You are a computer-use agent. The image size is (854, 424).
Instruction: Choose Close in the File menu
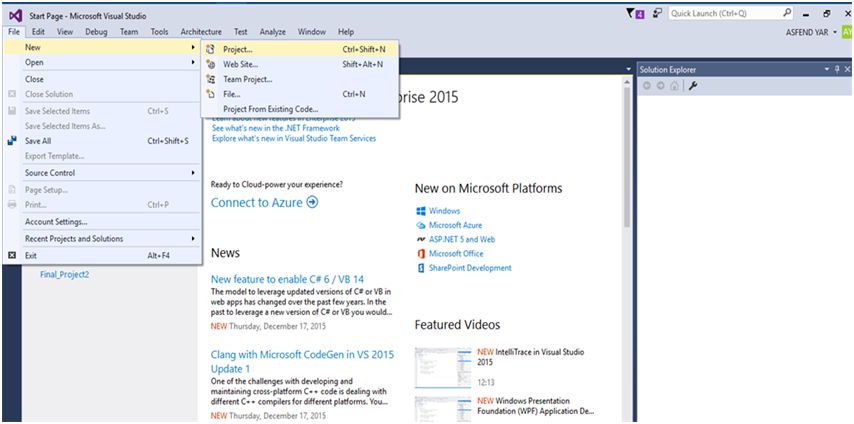102,79
